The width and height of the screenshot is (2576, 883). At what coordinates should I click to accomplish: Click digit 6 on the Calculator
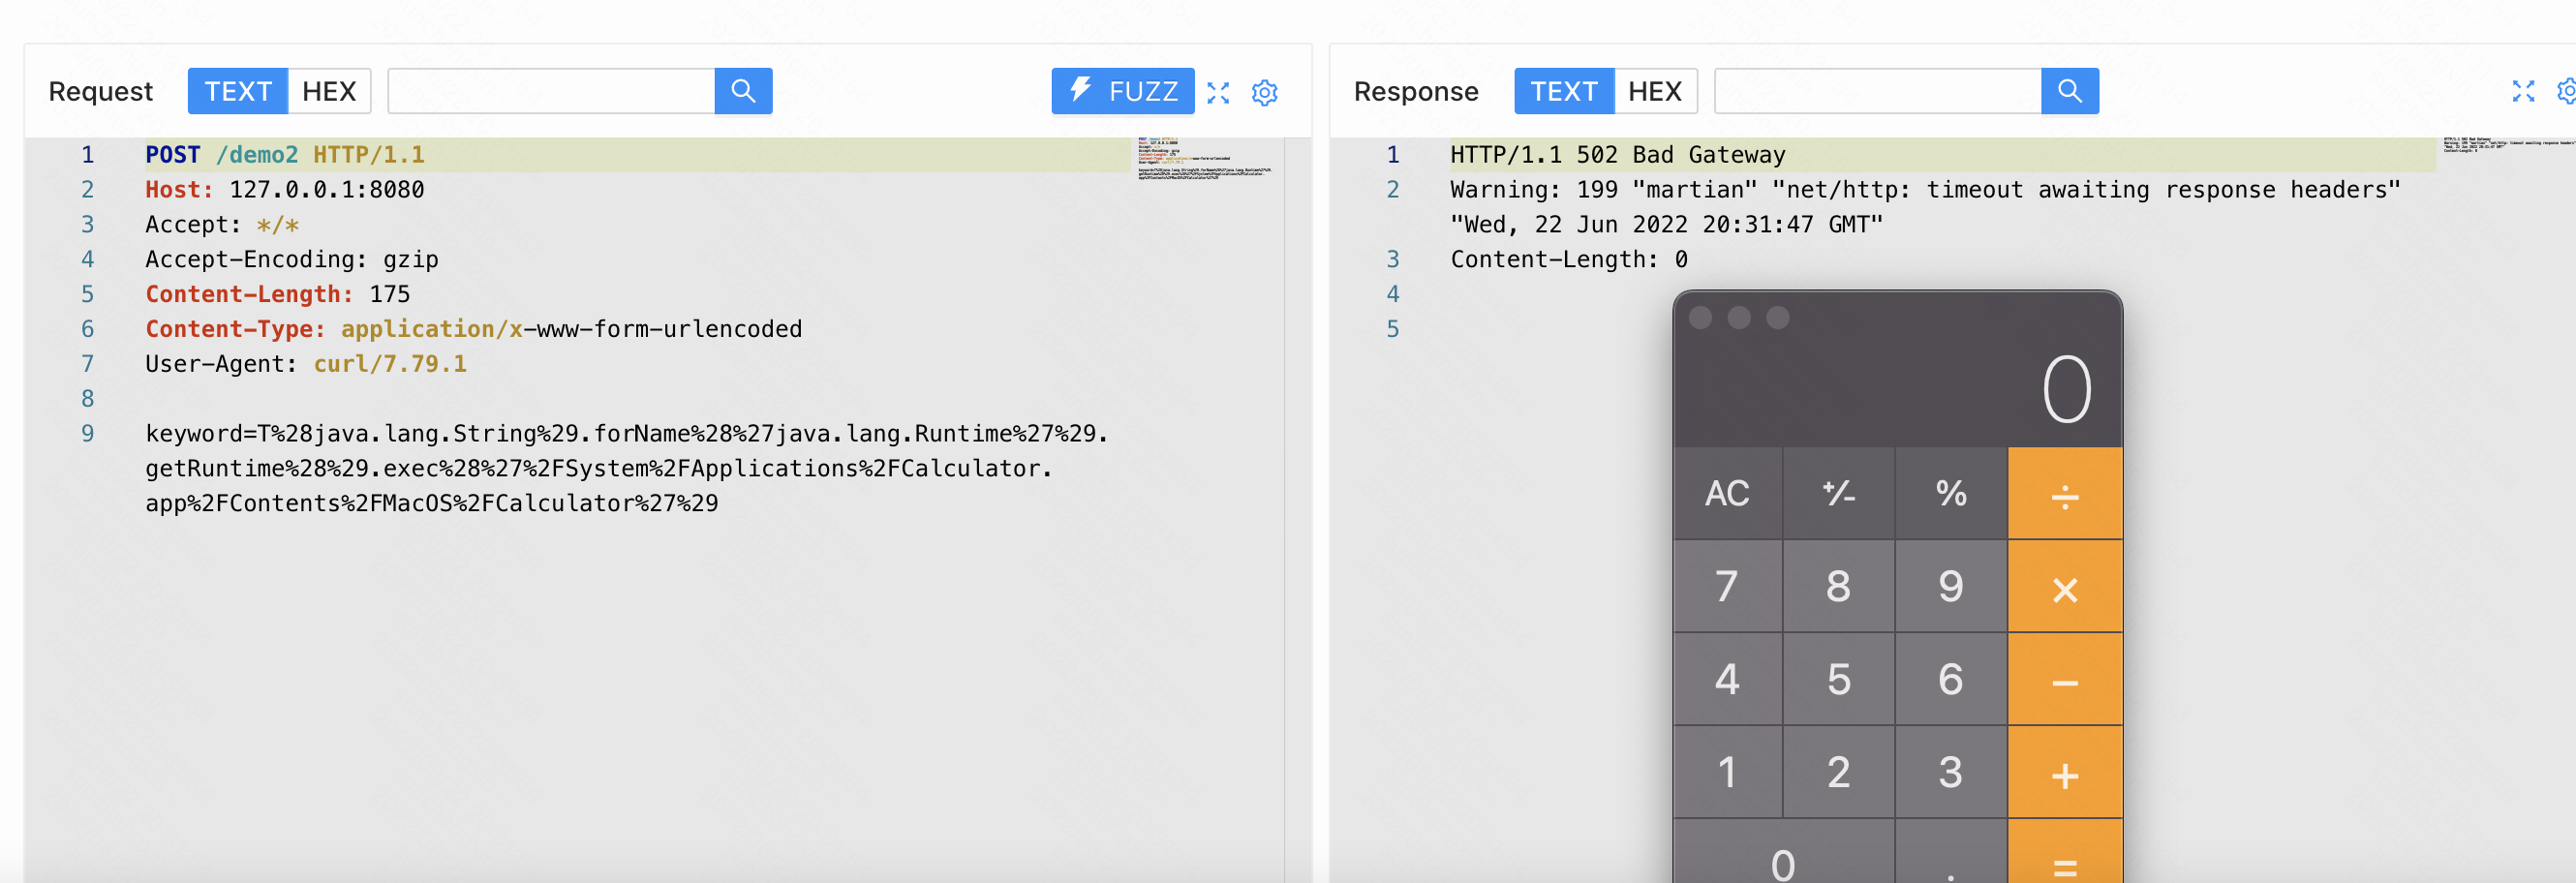coord(1950,680)
